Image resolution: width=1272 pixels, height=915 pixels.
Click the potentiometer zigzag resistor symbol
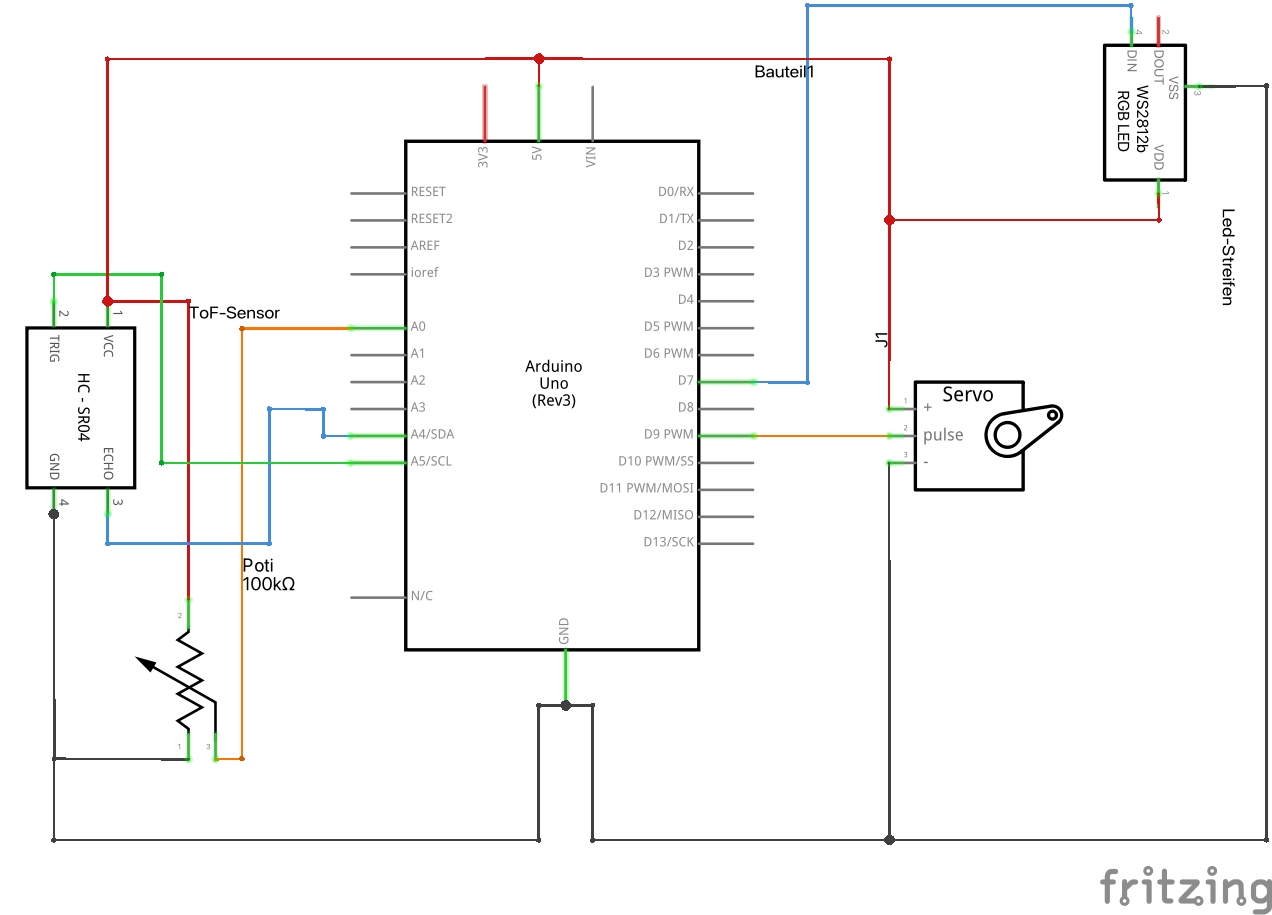190,679
